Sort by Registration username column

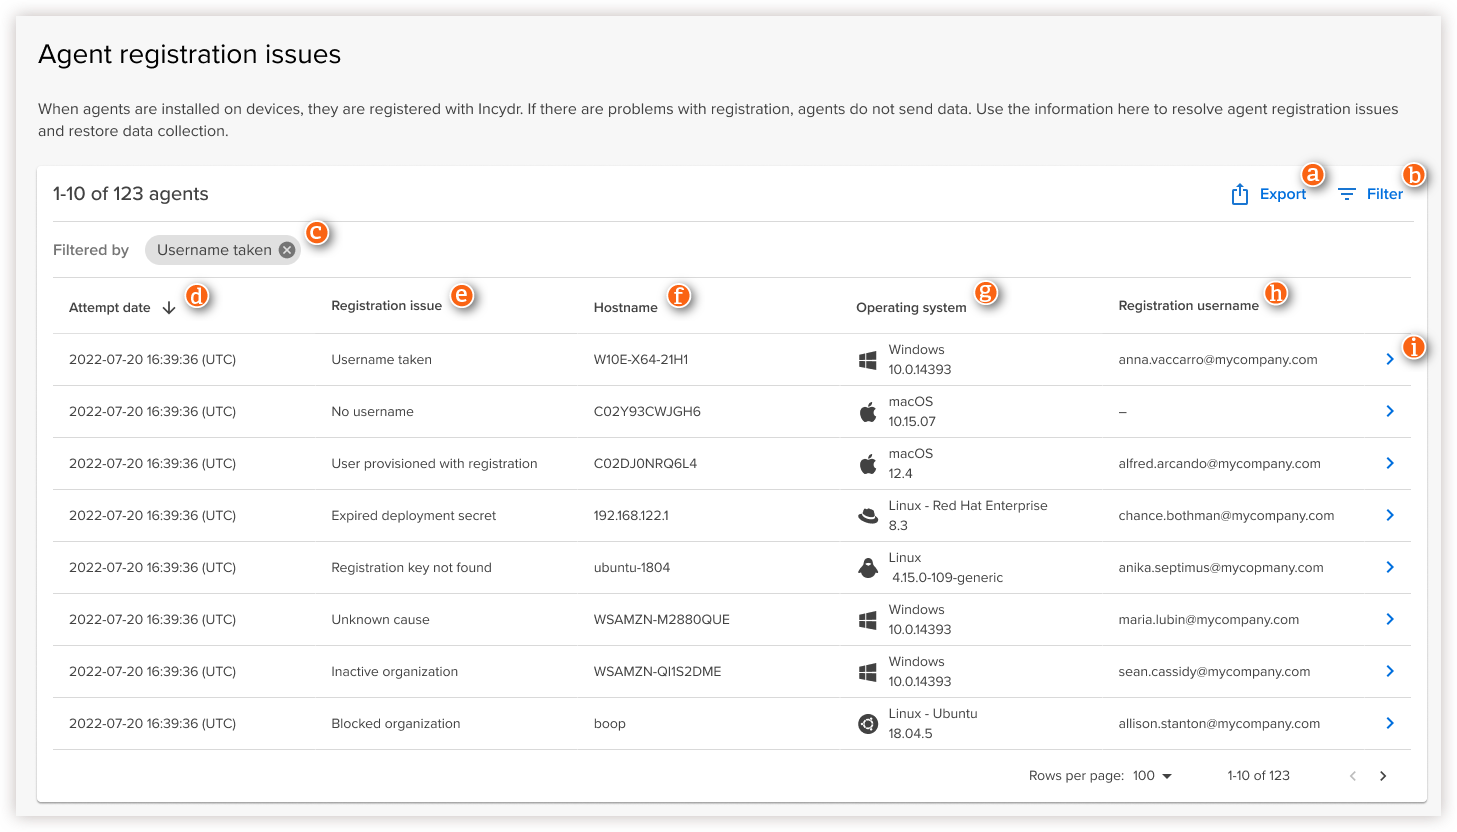pos(1188,306)
